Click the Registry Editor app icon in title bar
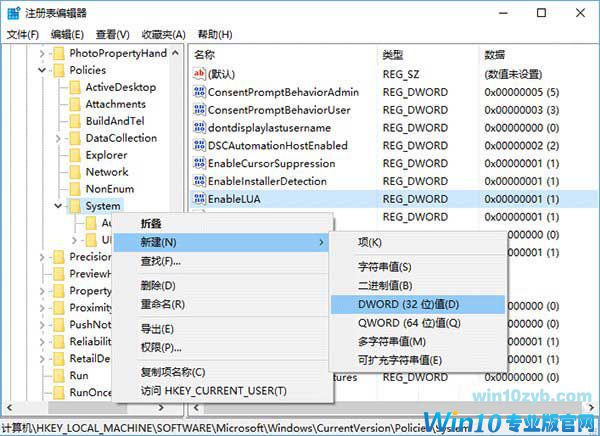This screenshot has height=436, width=600. 14,11
